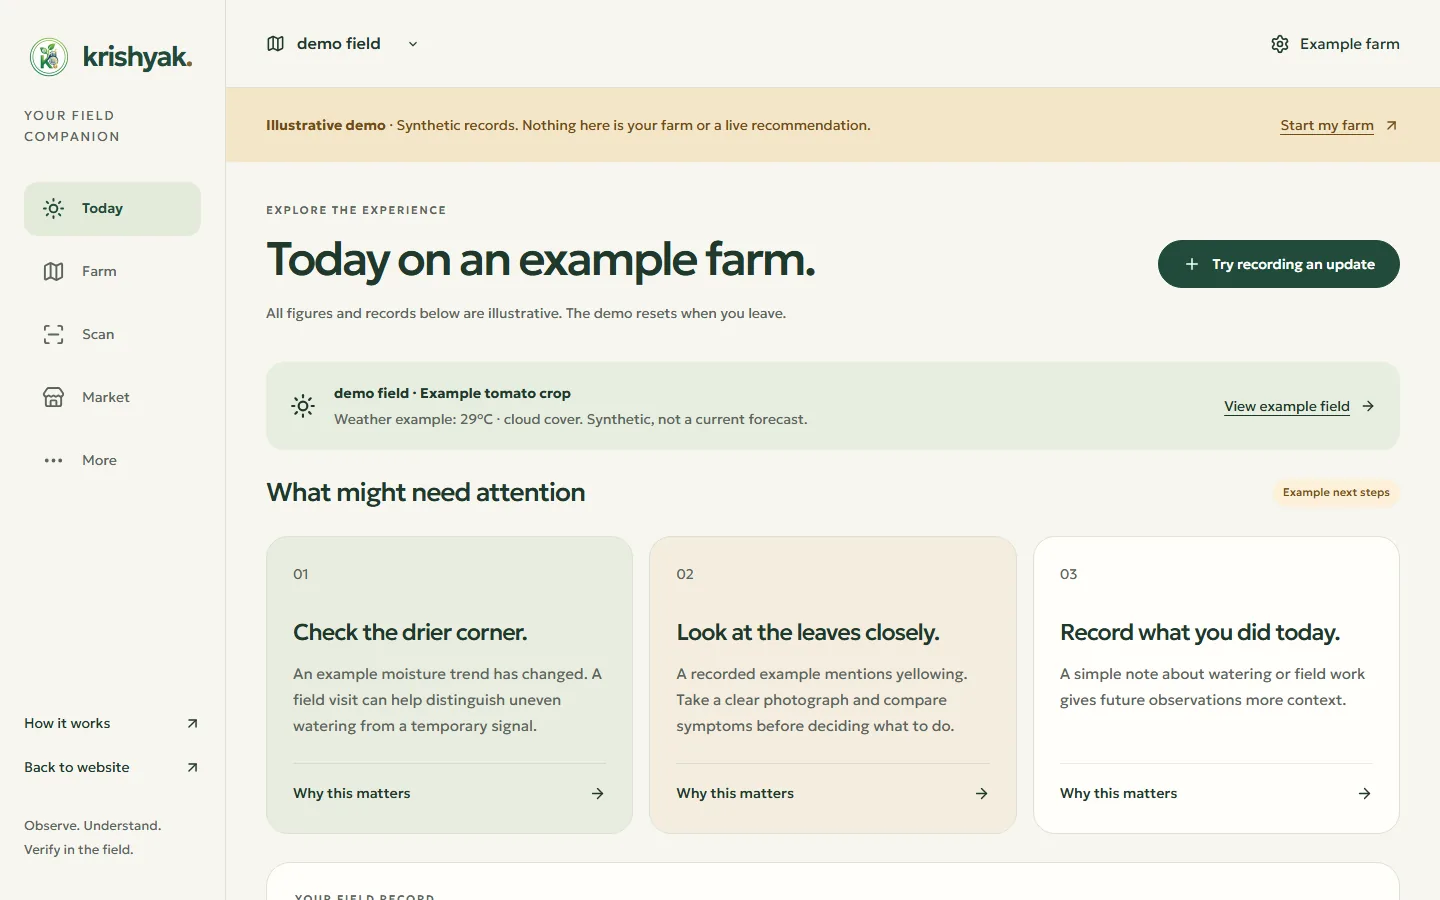This screenshot has height=900, width=1440.
Task: Open the Today section
Action: click(x=112, y=208)
